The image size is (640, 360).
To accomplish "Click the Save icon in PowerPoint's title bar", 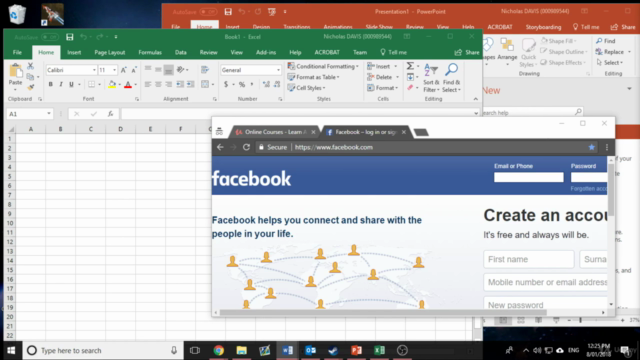I will point(228,12).
